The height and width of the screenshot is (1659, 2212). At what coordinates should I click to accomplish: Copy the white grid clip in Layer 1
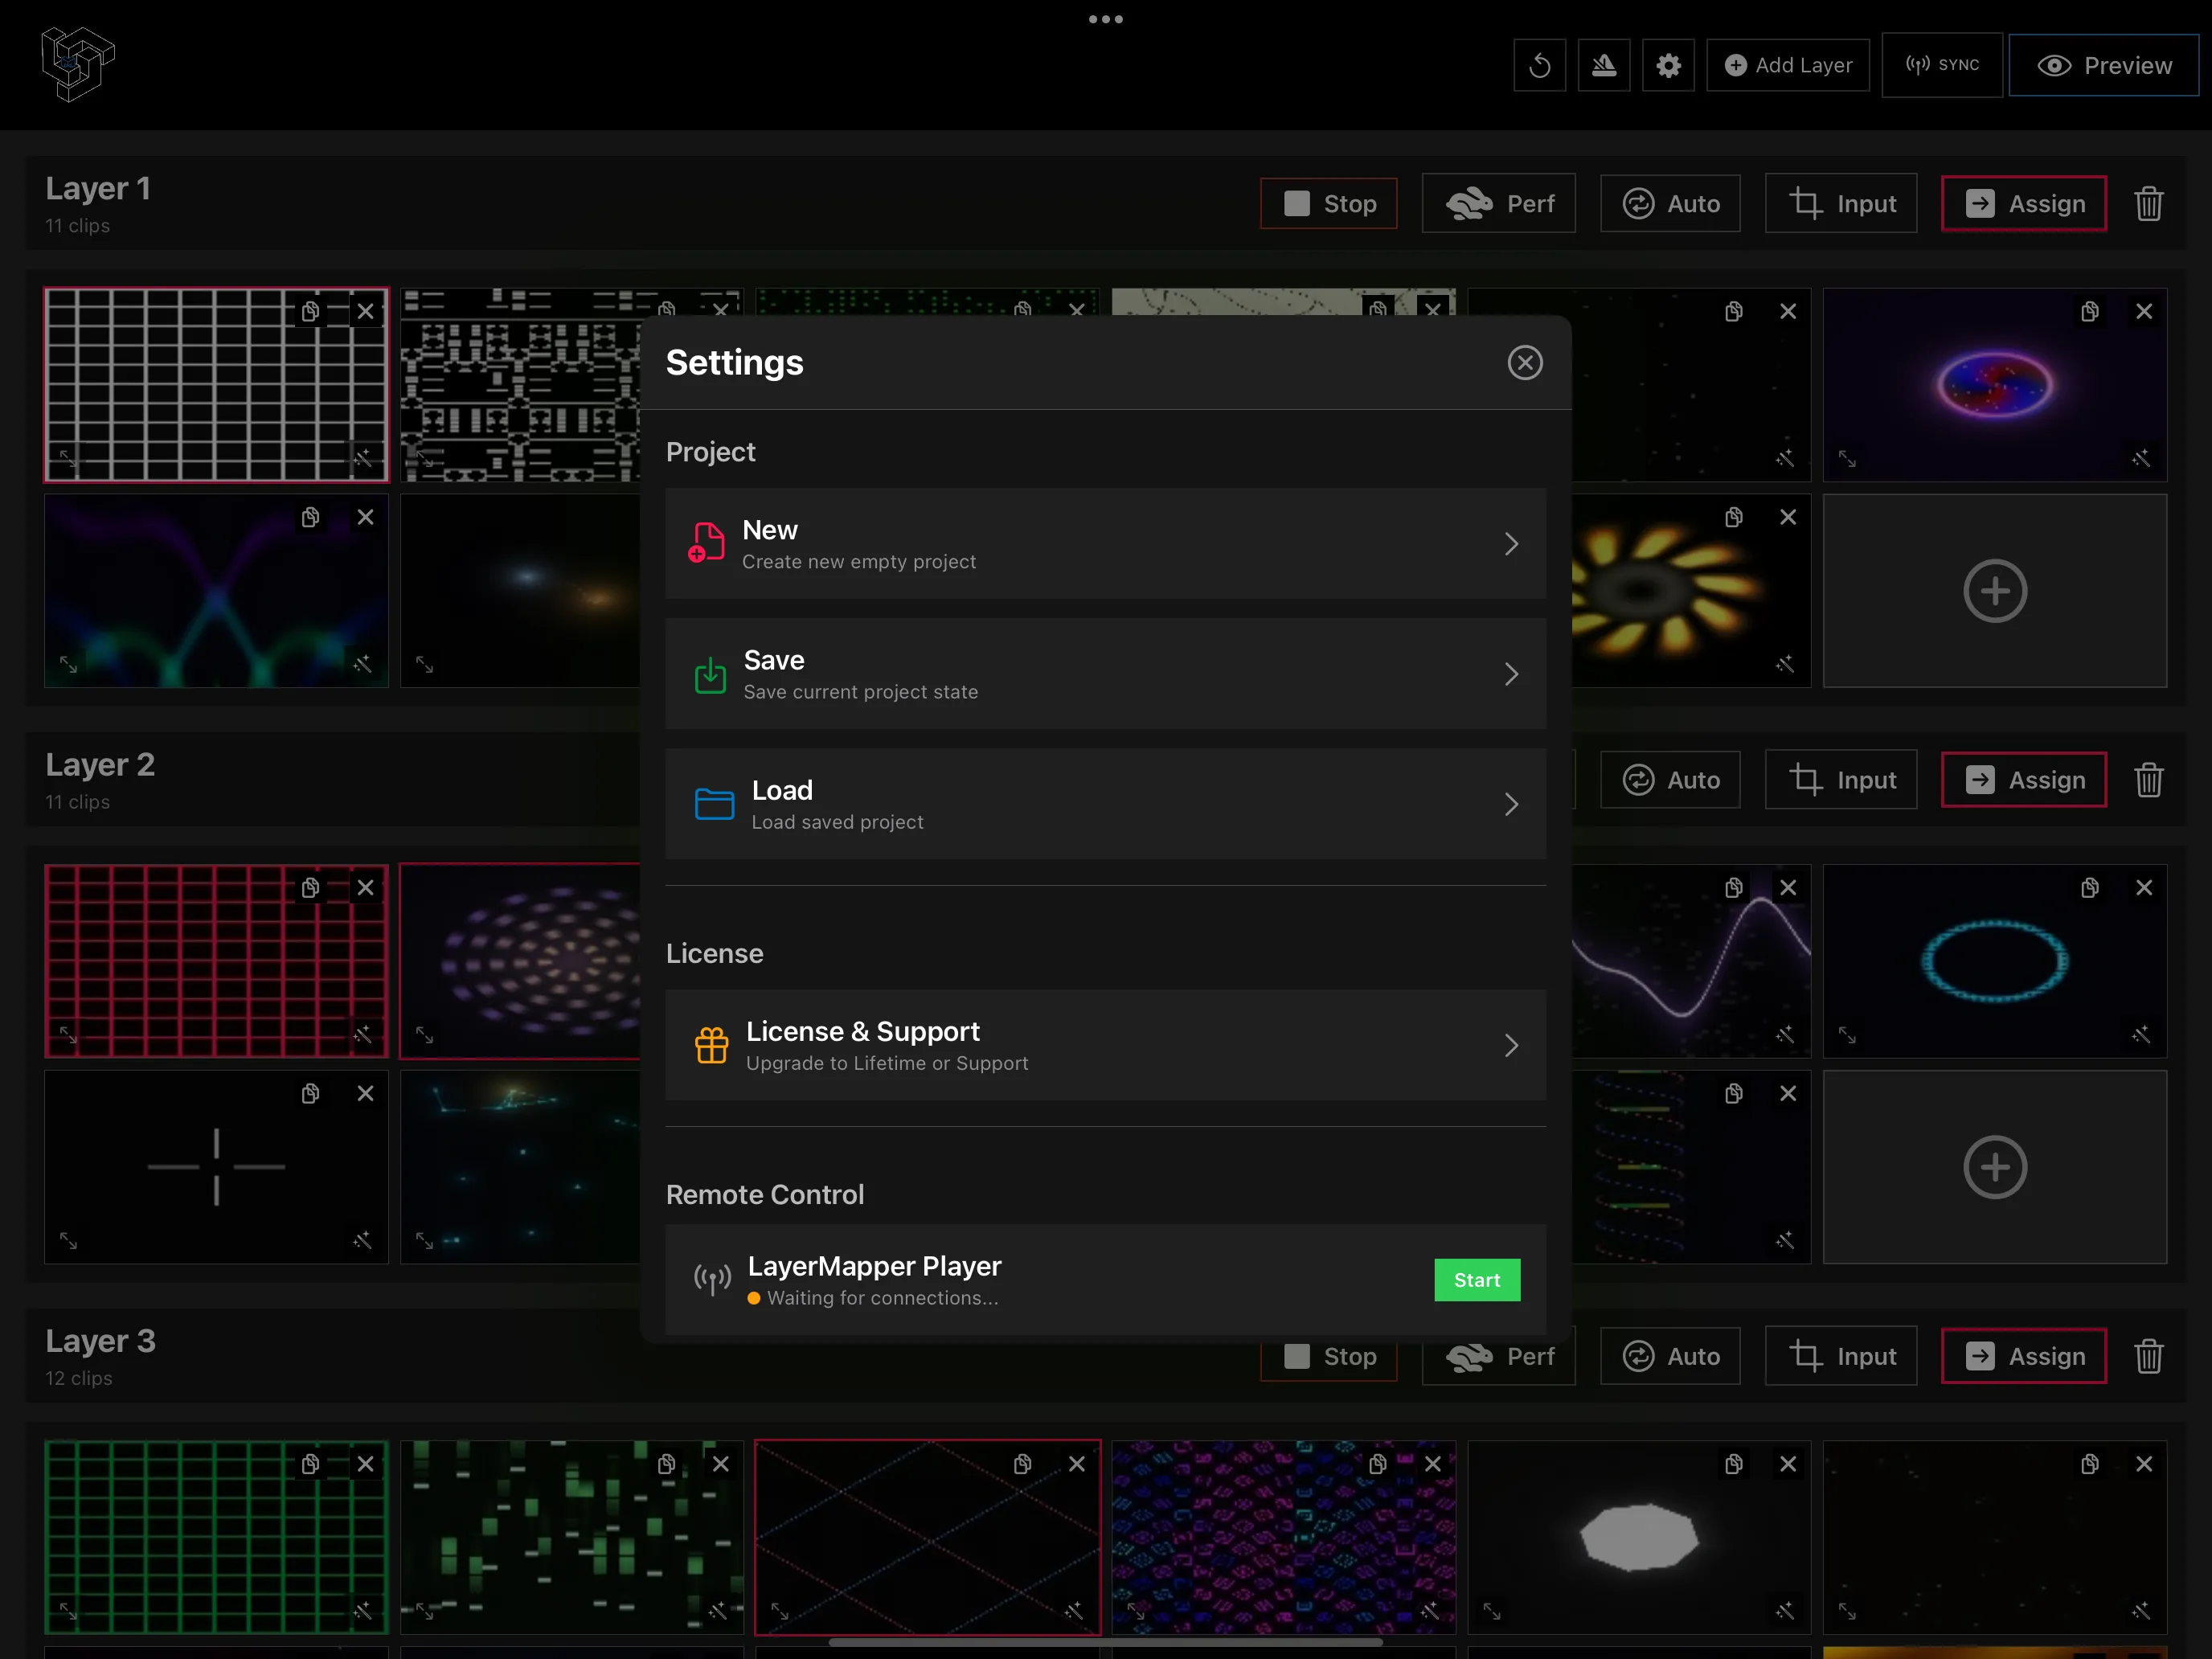[310, 312]
